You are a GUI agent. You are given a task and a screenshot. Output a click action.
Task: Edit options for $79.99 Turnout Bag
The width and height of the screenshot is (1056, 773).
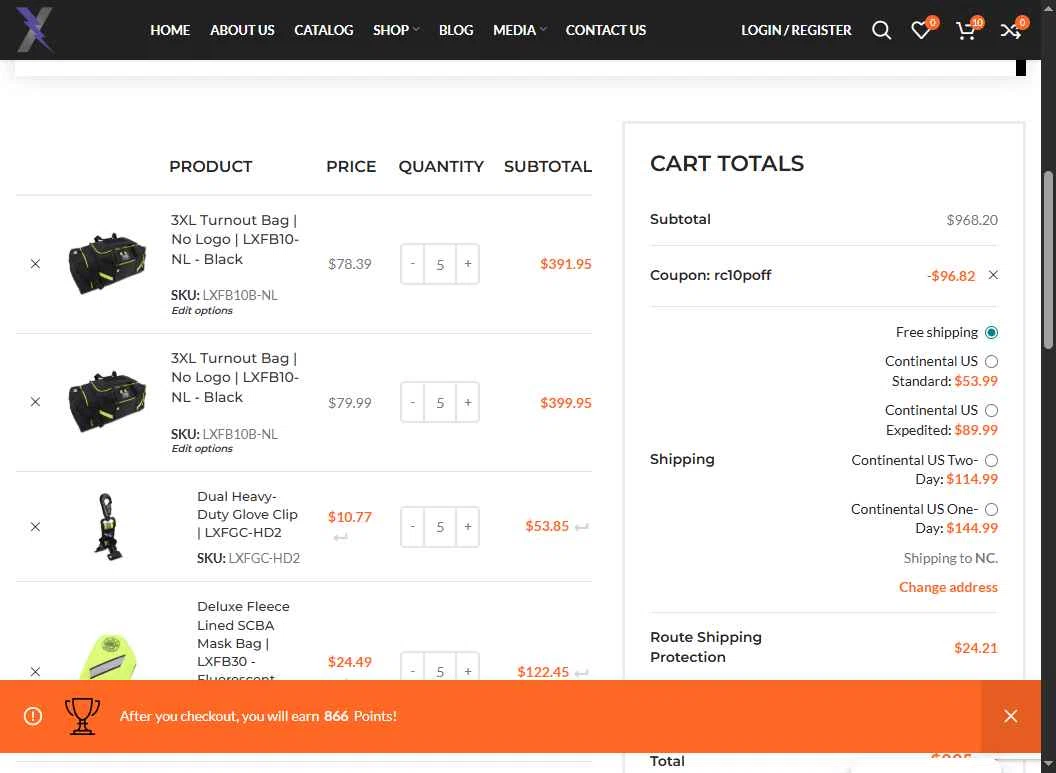pos(202,448)
